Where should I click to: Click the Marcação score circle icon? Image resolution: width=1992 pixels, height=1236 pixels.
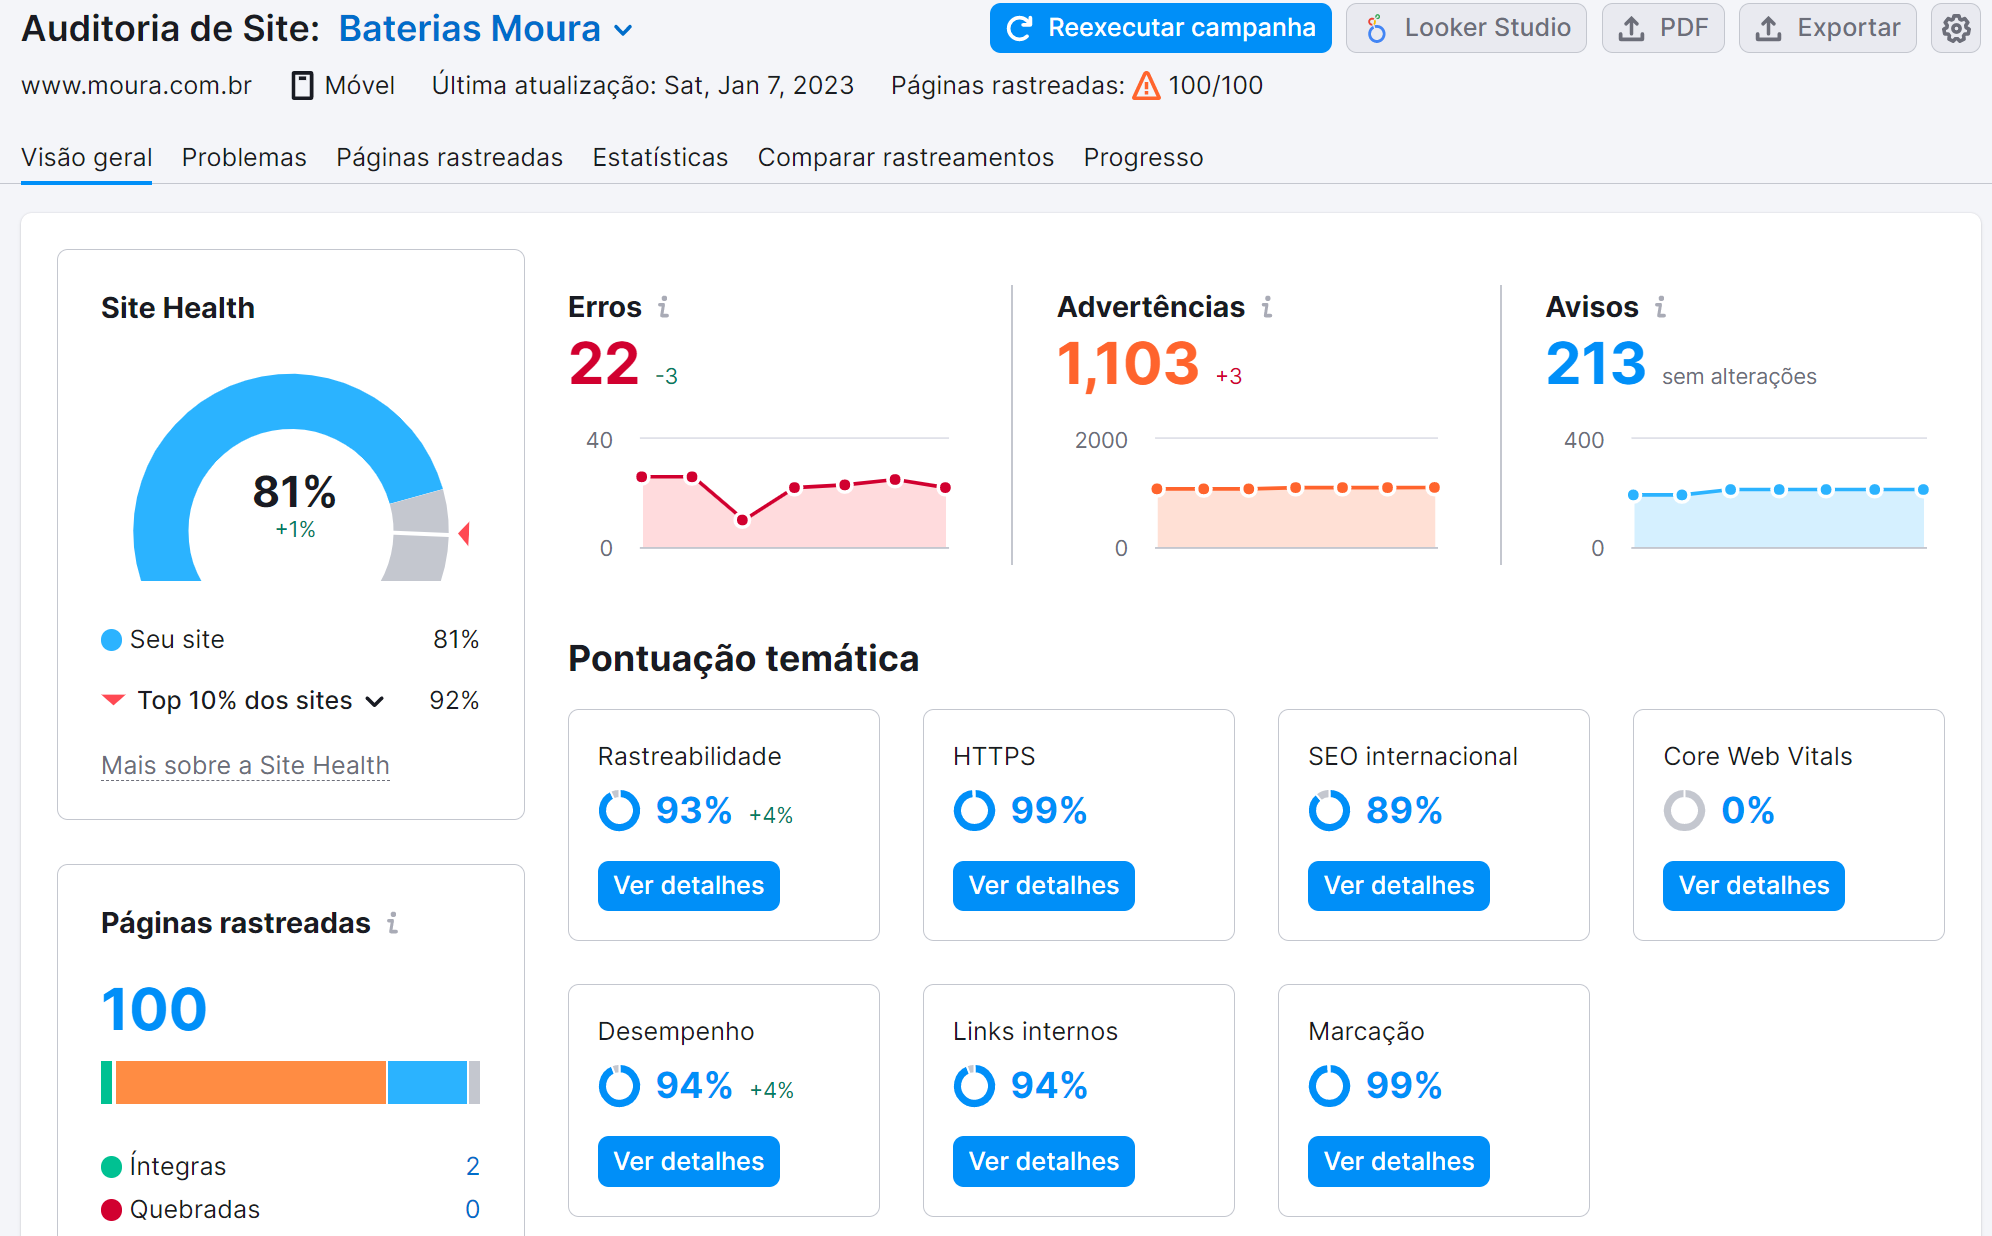coord(1329,1085)
